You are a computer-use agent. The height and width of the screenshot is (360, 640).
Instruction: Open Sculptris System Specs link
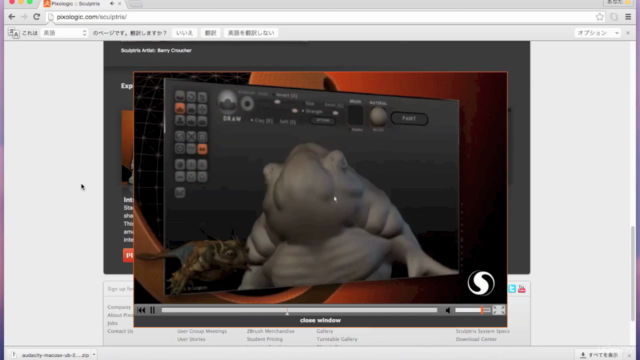click(x=483, y=331)
